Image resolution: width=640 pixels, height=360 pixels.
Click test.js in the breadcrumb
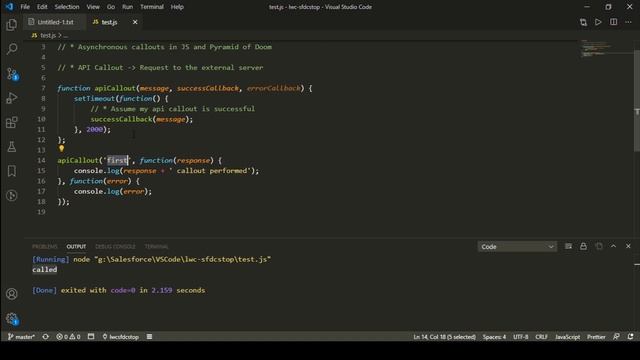[x=48, y=36]
